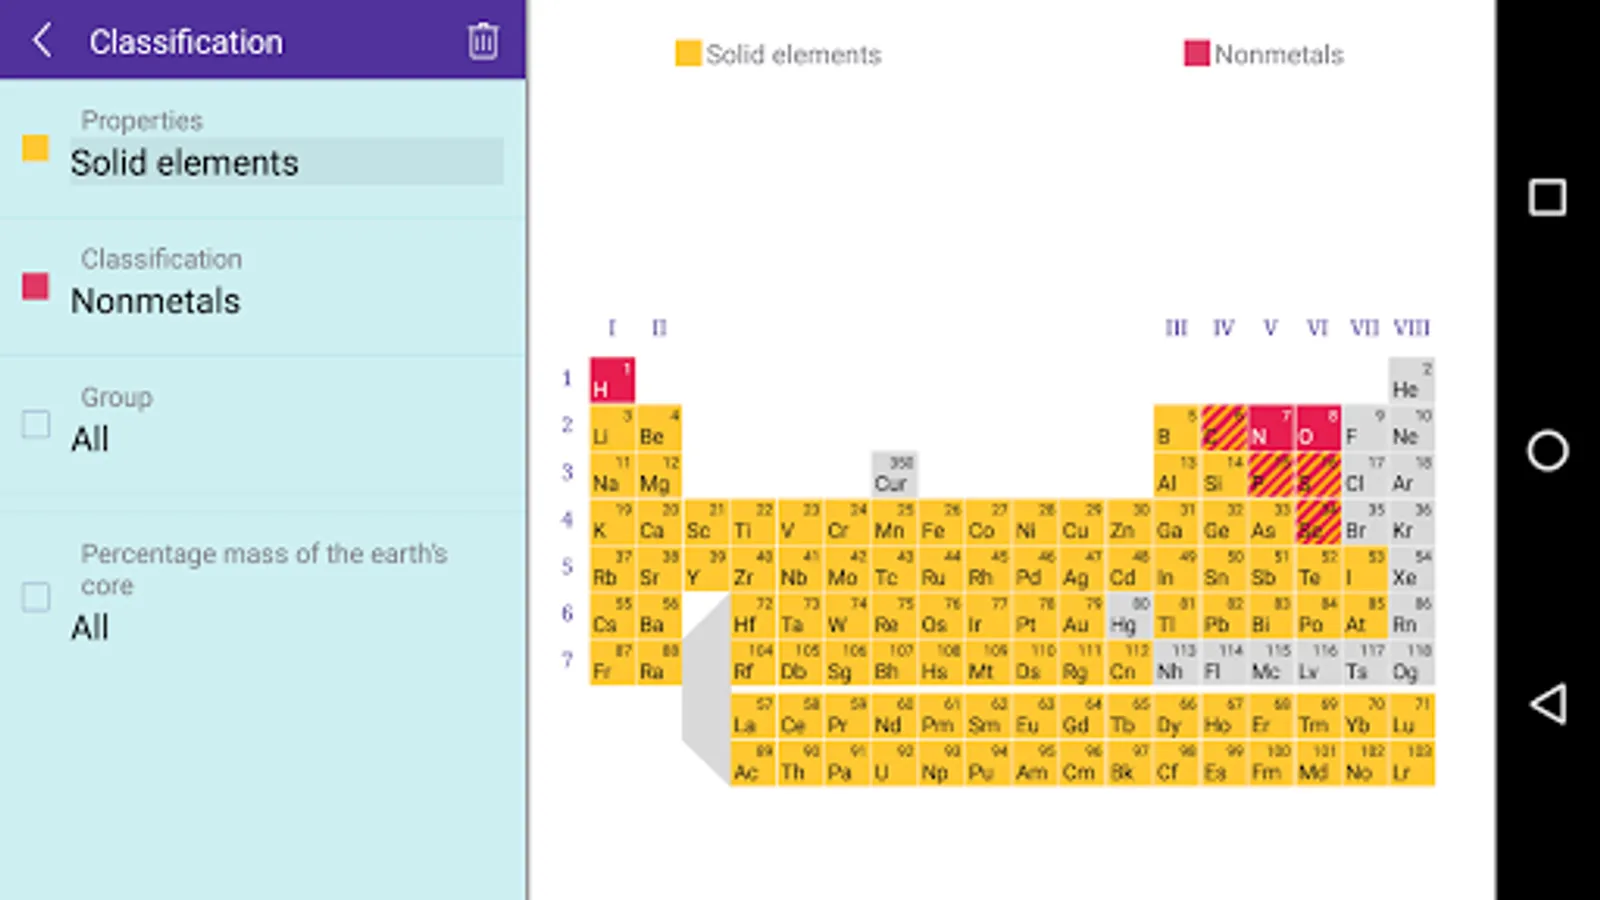Toggle the Group filter checkbox
This screenshot has width=1600, height=900.
(x=36, y=424)
